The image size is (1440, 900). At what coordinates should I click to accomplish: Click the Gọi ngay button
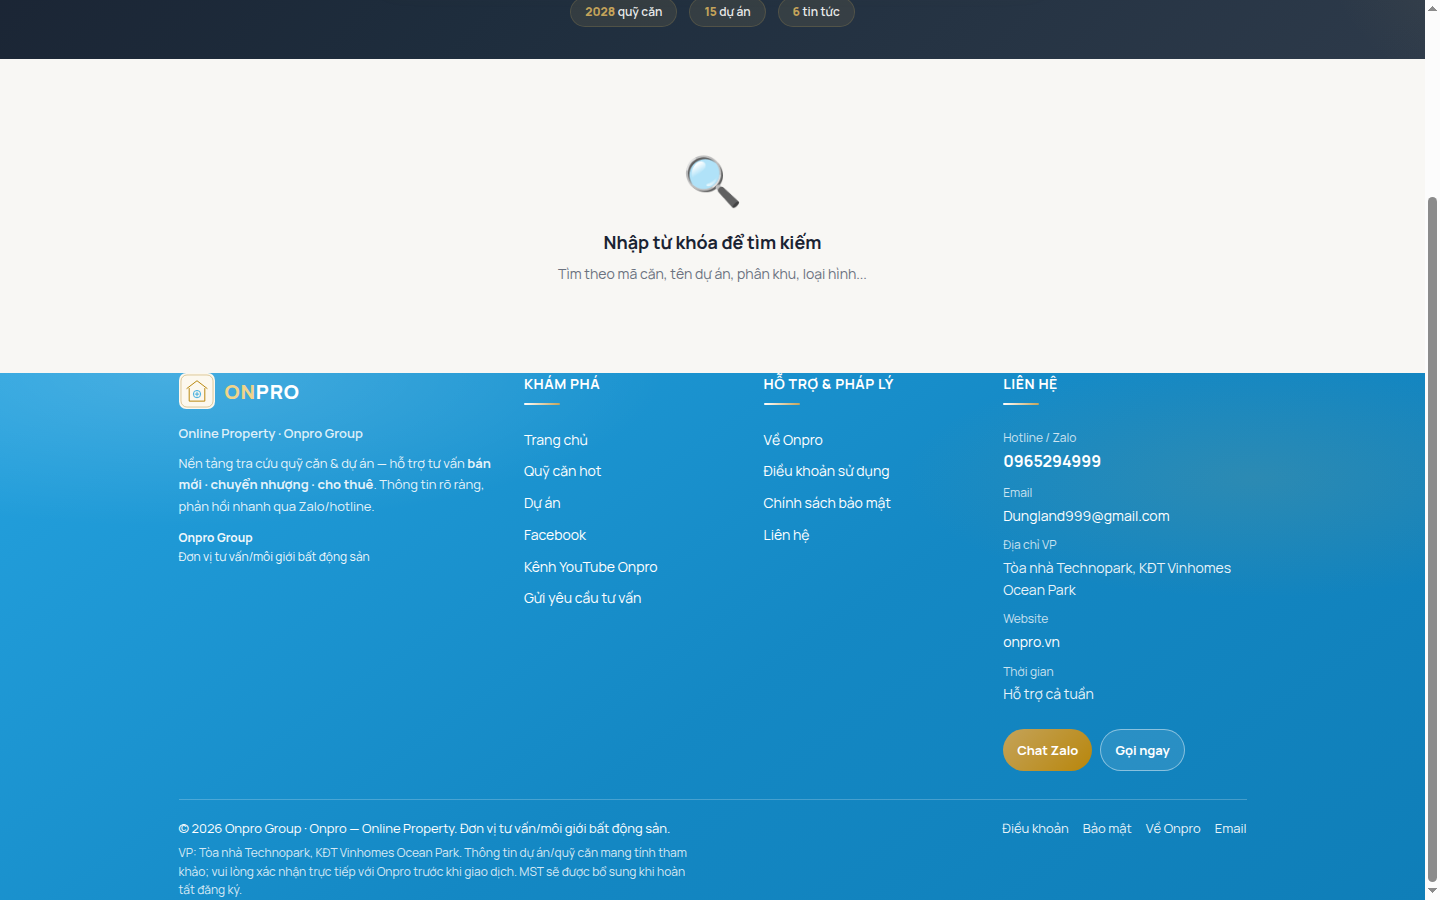(1142, 750)
